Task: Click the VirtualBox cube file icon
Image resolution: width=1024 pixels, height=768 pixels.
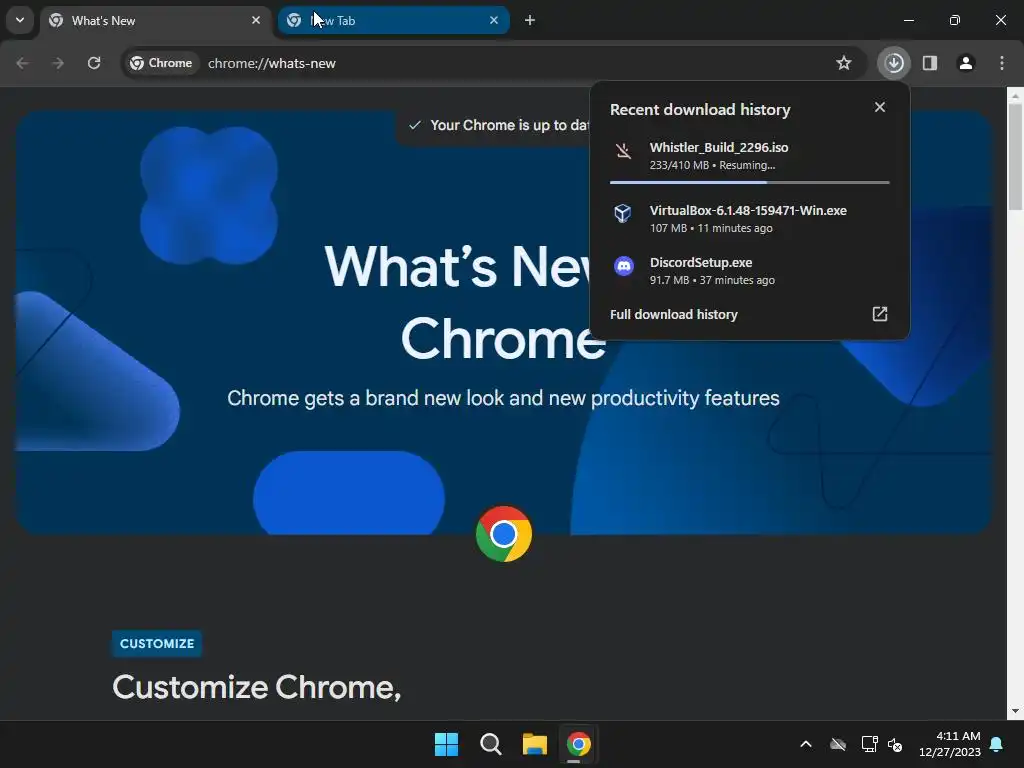Action: click(623, 213)
